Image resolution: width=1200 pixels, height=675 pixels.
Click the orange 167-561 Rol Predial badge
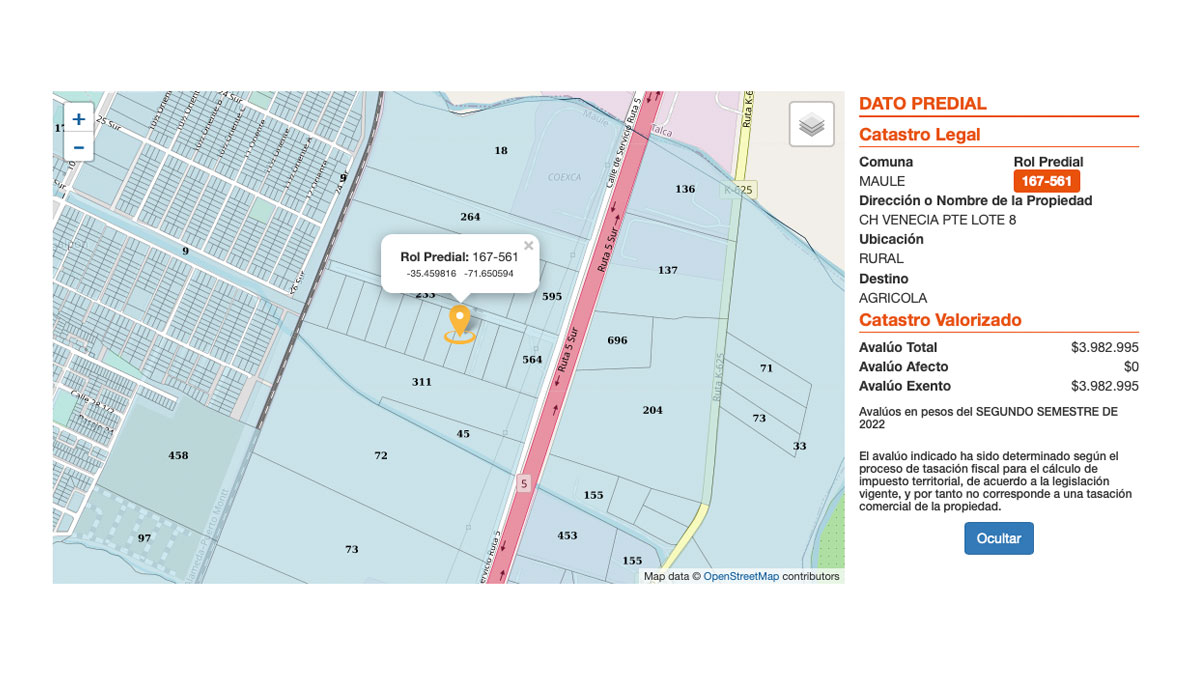[x=1046, y=181]
